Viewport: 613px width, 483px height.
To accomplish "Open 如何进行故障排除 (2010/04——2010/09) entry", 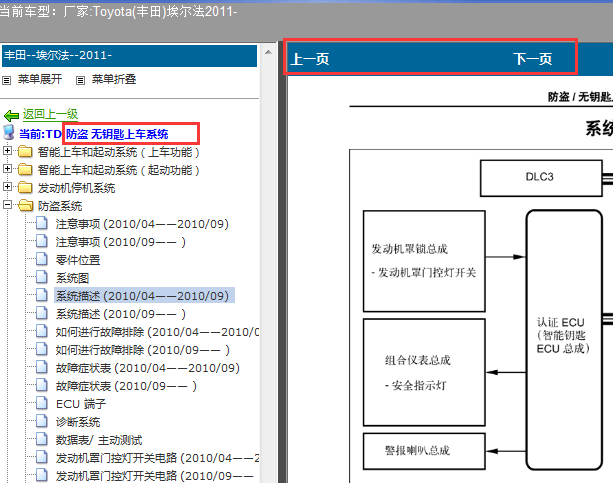I will tap(157, 332).
